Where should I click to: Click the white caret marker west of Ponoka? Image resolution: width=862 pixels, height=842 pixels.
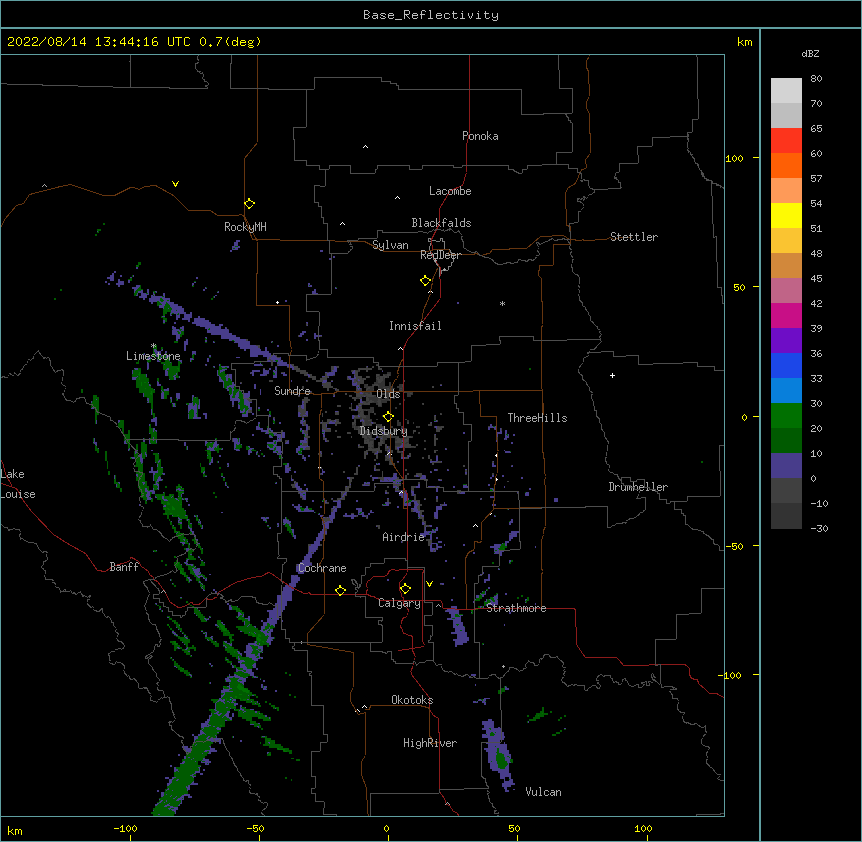(x=365, y=147)
